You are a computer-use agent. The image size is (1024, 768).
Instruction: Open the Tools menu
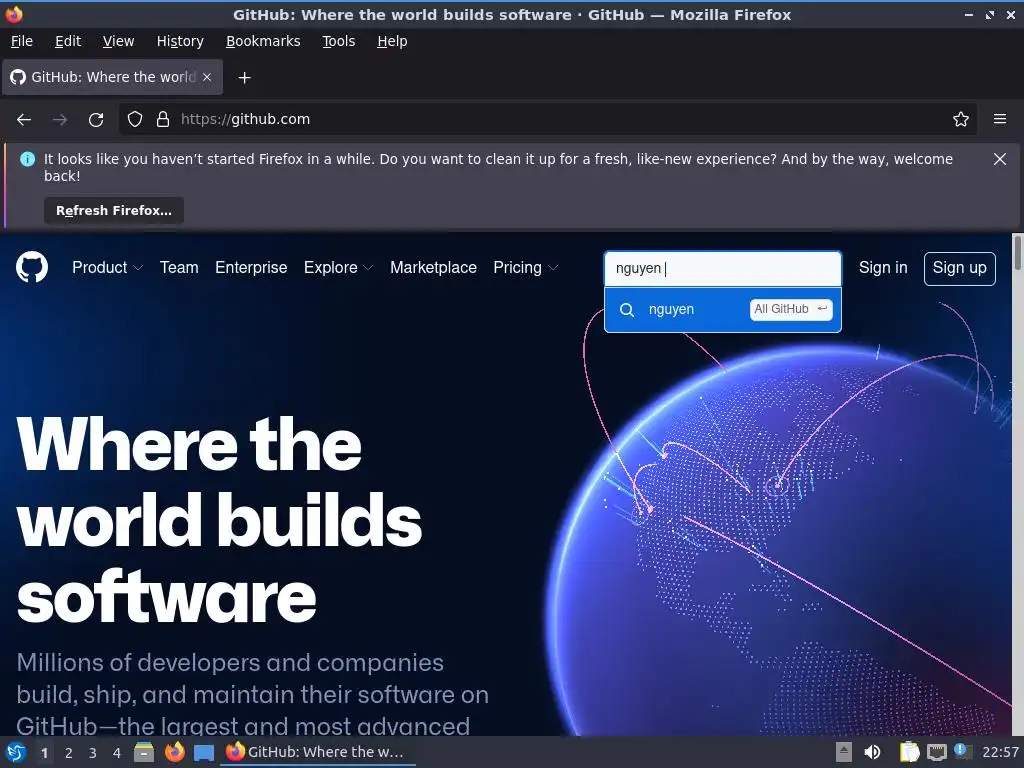coord(338,41)
